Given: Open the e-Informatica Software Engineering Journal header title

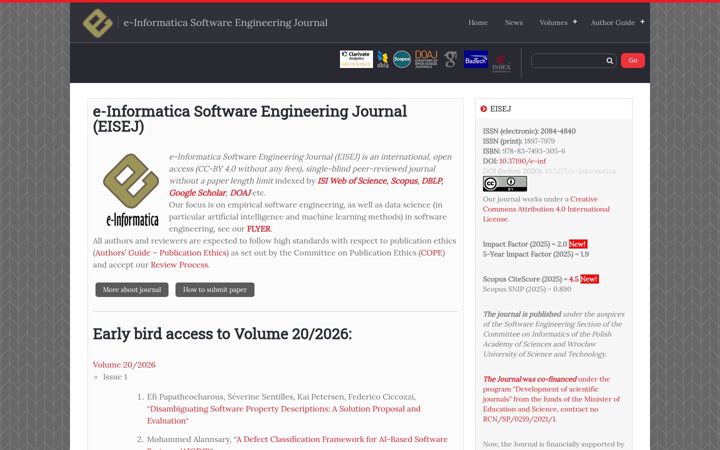Looking at the screenshot, I should 225,22.
